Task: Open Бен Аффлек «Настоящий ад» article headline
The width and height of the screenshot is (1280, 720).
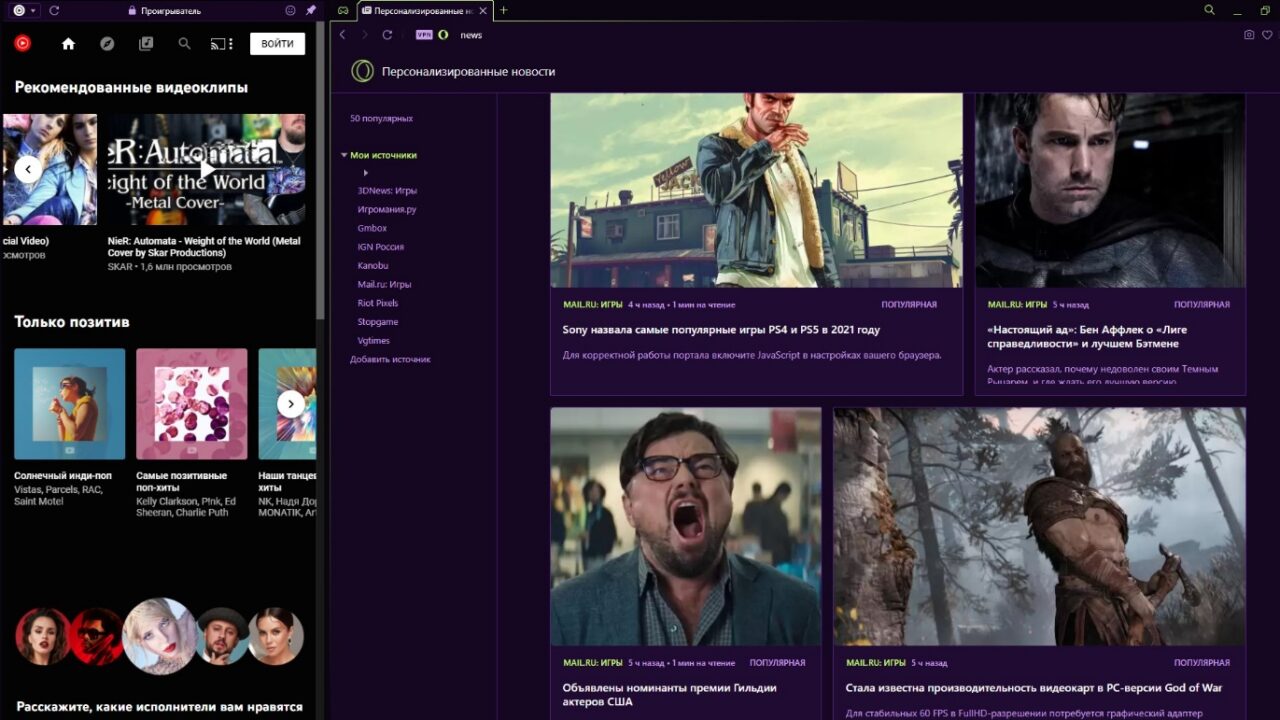Action: [1087, 337]
